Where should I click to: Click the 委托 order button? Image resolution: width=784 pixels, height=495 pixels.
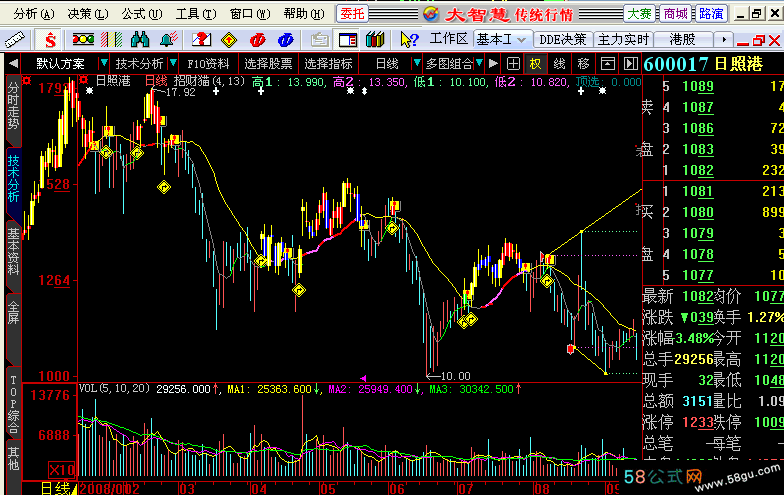click(352, 13)
